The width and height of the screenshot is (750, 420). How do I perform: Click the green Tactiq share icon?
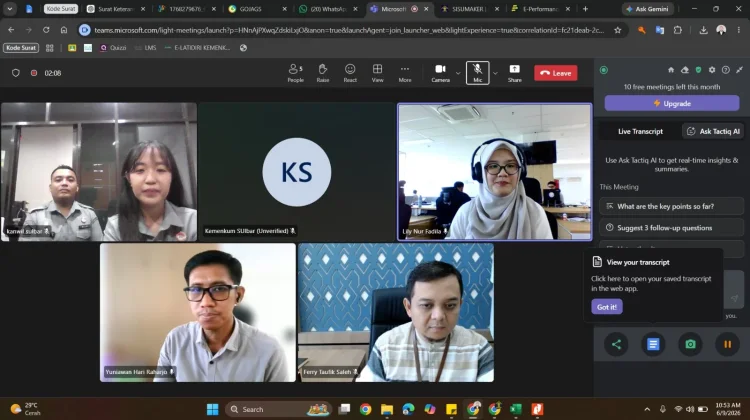(x=617, y=344)
